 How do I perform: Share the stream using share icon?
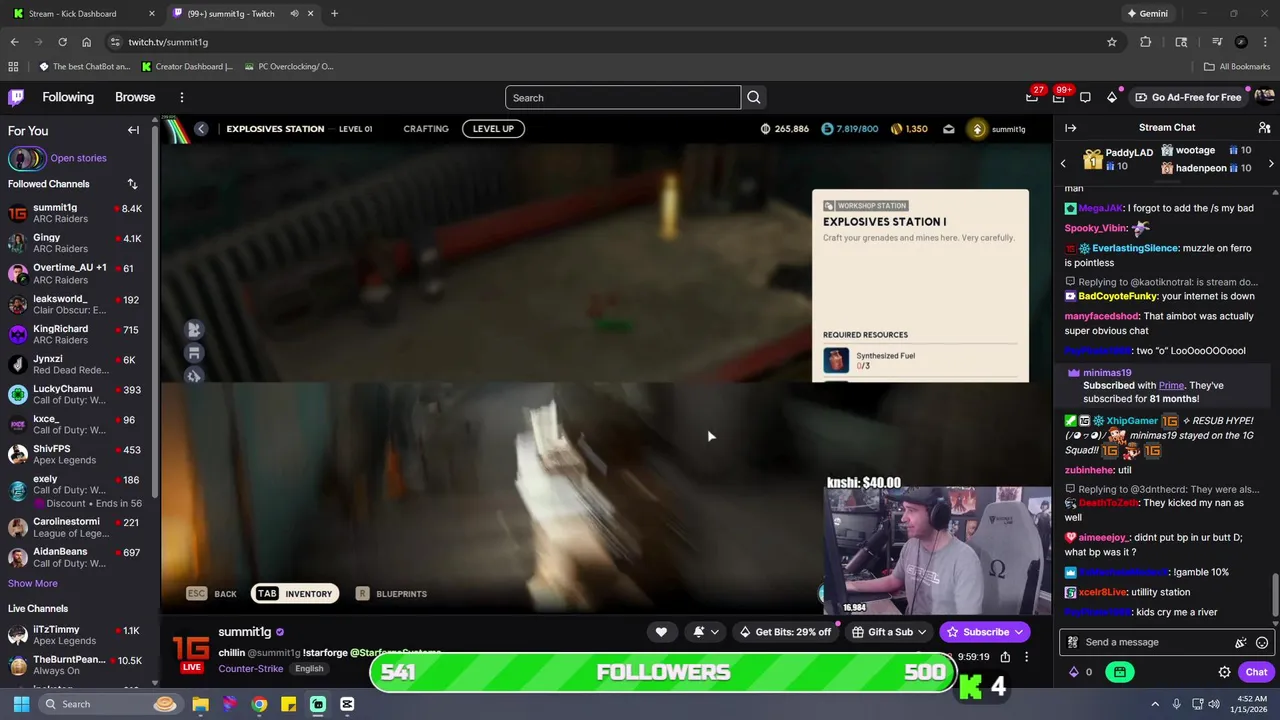tap(1005, 657)
